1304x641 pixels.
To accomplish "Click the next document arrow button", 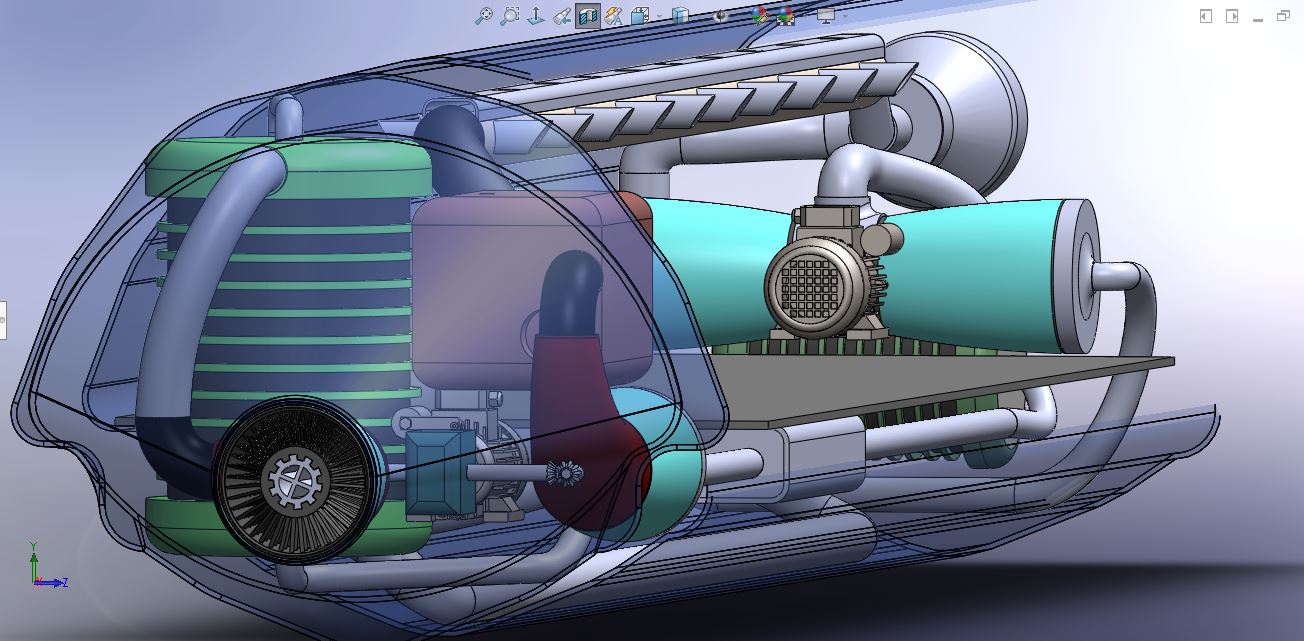I will [1232, 15].
